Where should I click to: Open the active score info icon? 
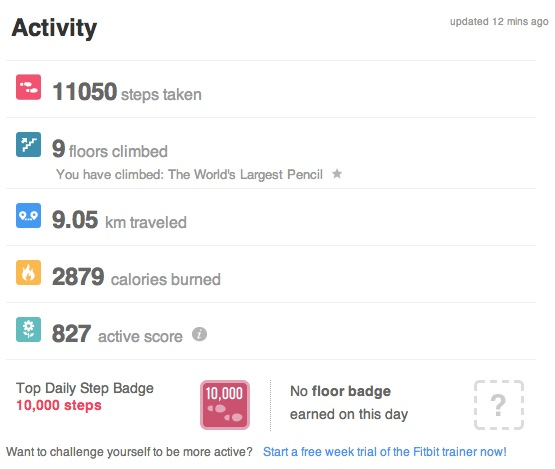pyautogui.click(x=199, y=334)
